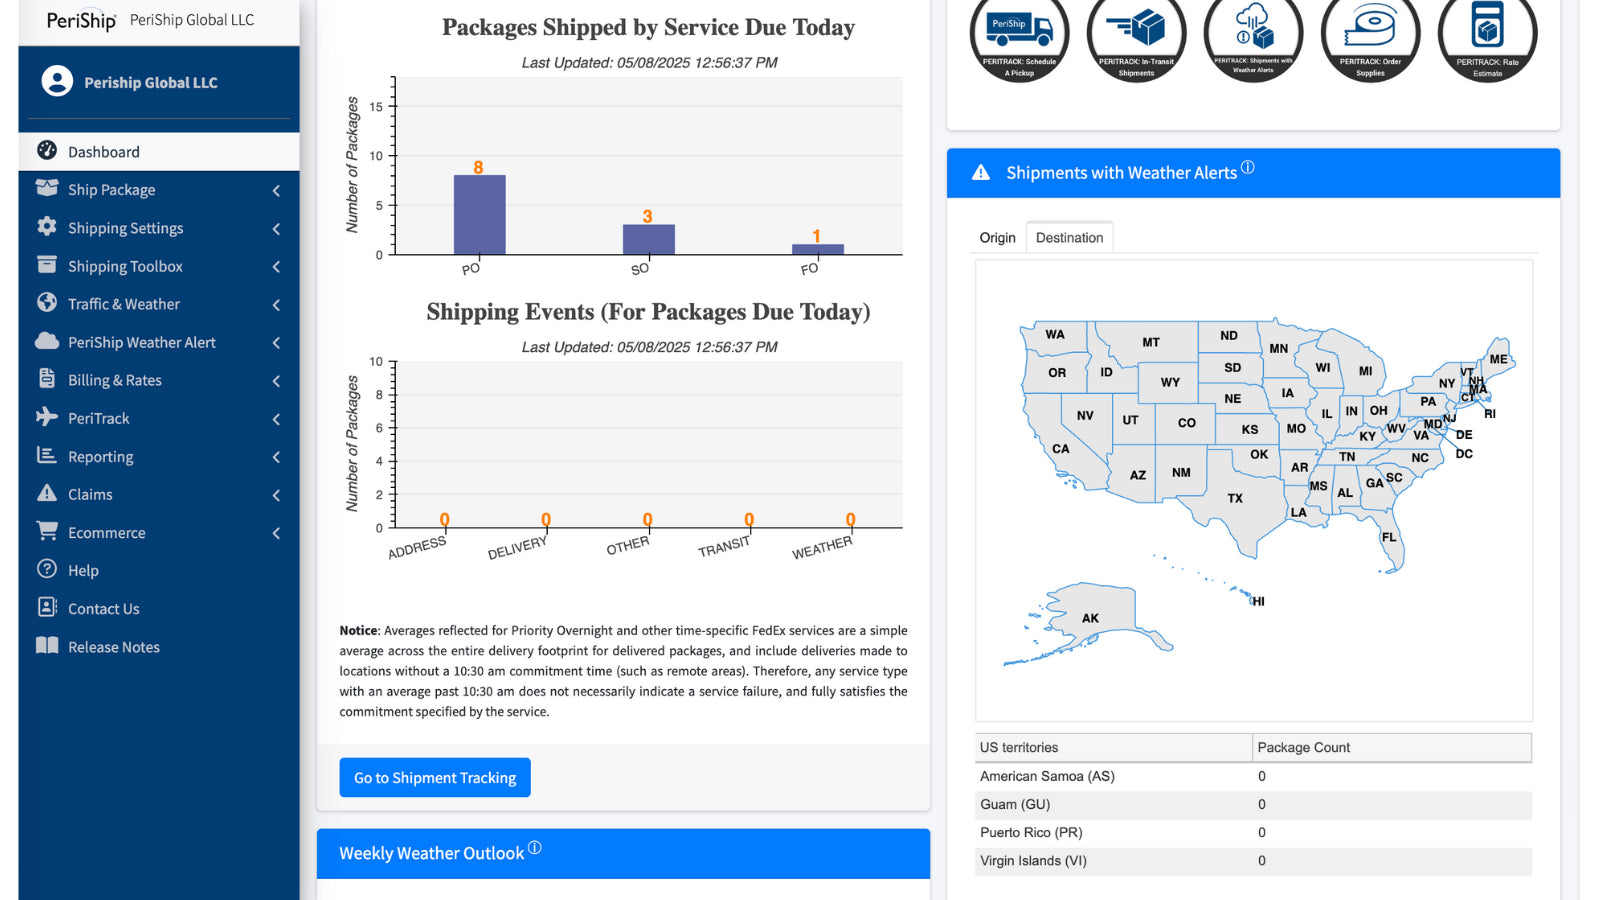Image resolution: width=1600 pixels, height=900 pixels.
Task: Click the PeriShip Weather Alert cloud icon
Action: coord(47,341)
